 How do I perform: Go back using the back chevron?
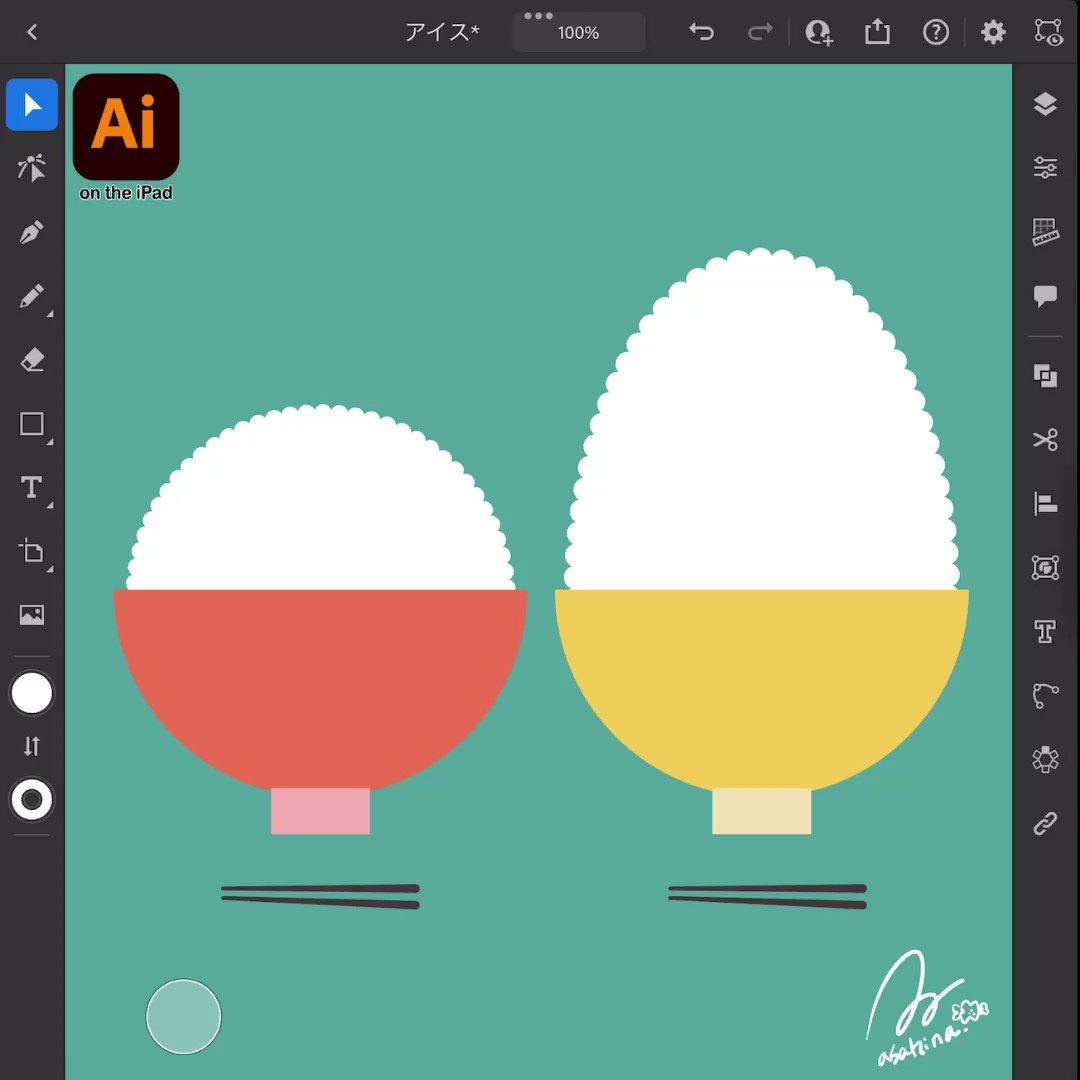coord(32,32)
